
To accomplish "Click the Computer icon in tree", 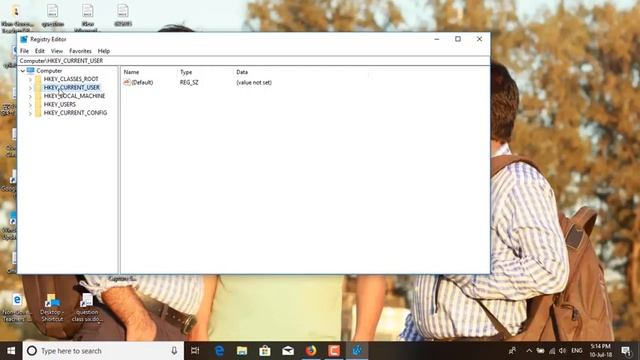I will 31,71.
